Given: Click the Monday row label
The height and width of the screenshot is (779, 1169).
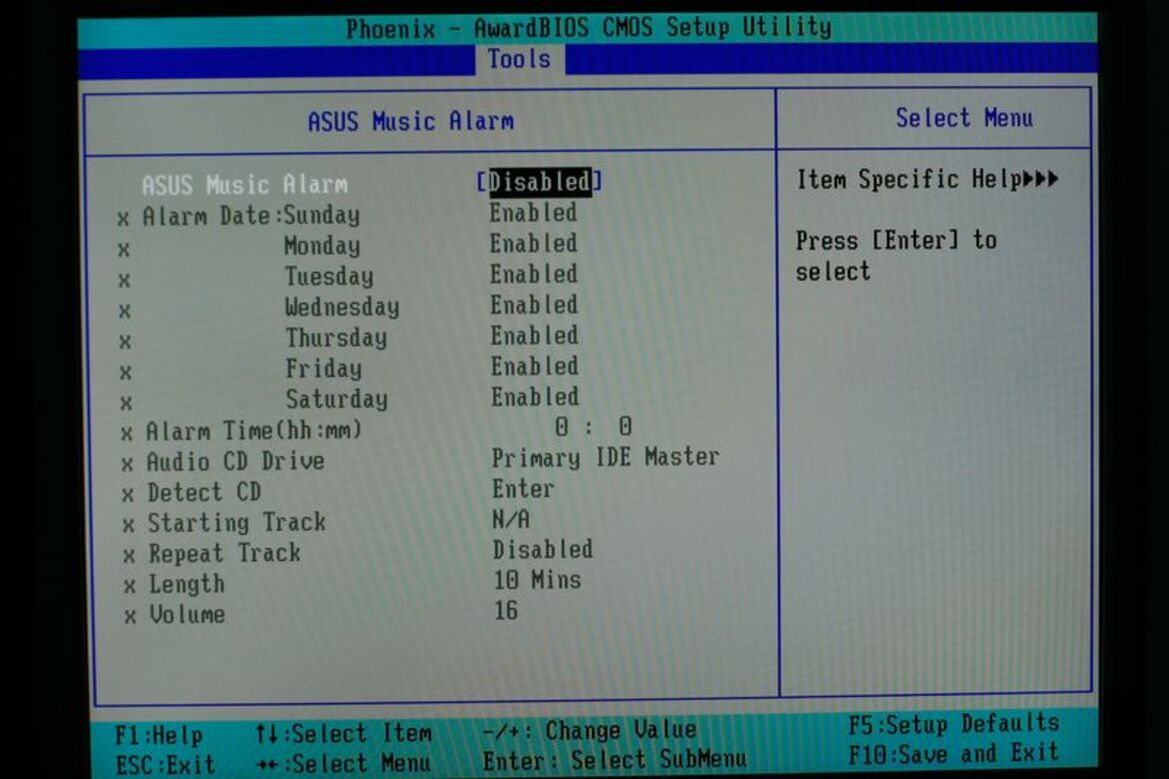Looking at the screenshot, I should [x=322, y=246].
